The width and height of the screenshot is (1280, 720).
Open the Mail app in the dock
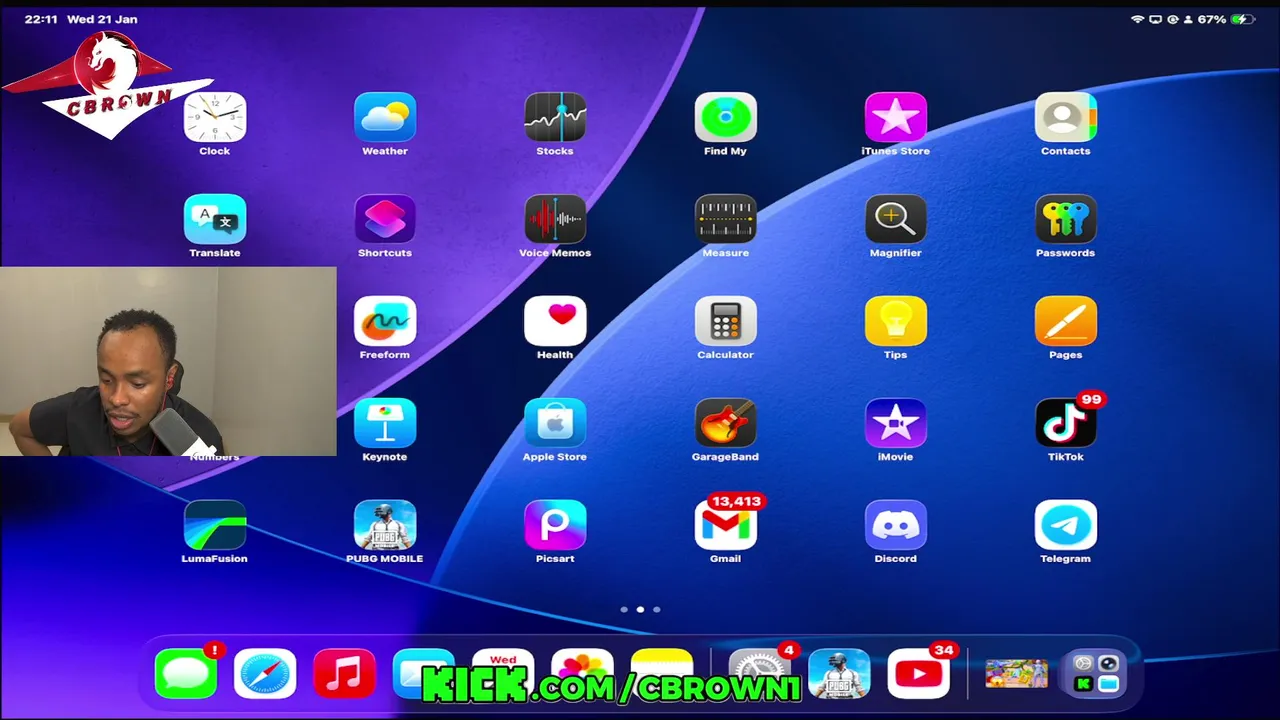(423, 673)
